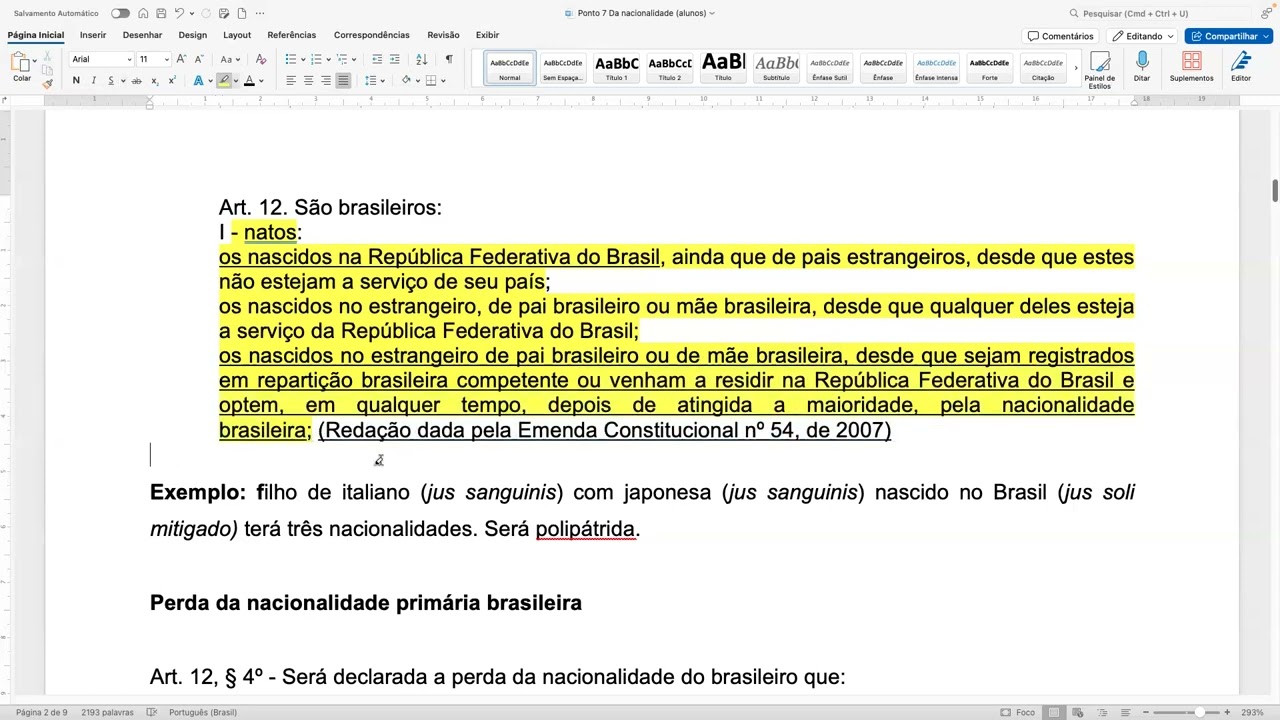The height and width of the screenshot is (720, 1280).
Task: Open the more quick-access options ellipsis
Action: coord(260,13)
